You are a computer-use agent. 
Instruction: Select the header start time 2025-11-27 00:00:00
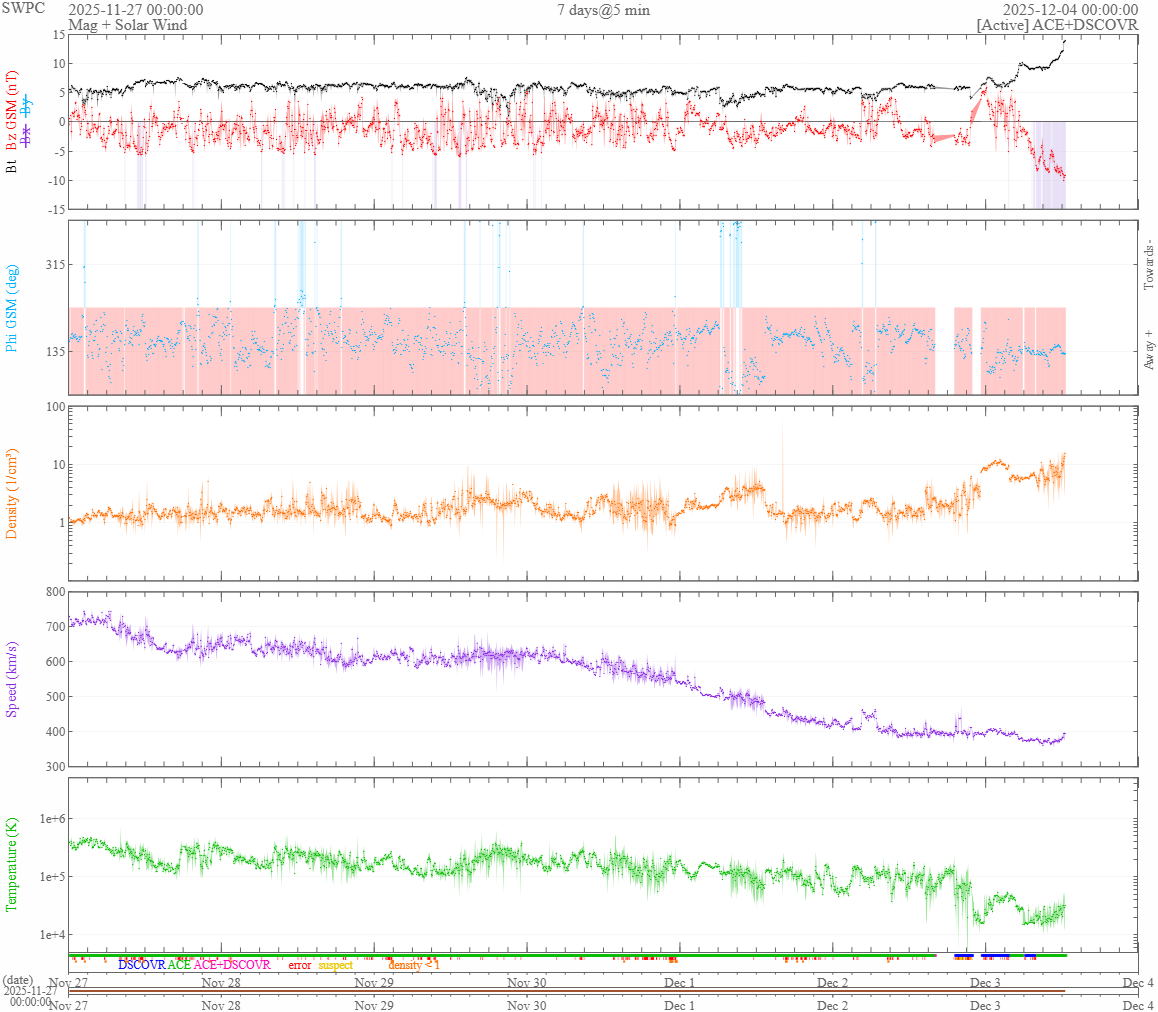tap(136, 10)
